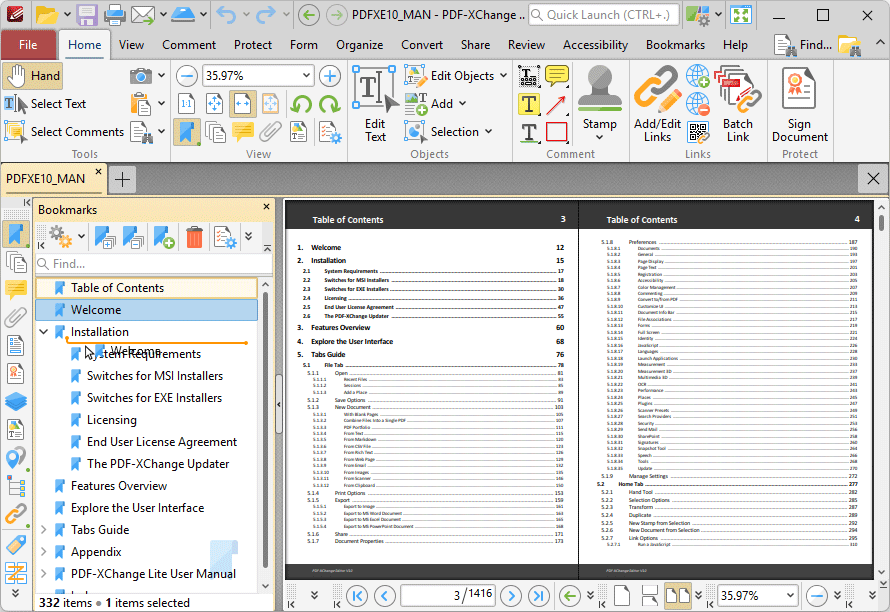Open the Organize ribbon tab
Screen dimensions: 890x612
(359, 45)
